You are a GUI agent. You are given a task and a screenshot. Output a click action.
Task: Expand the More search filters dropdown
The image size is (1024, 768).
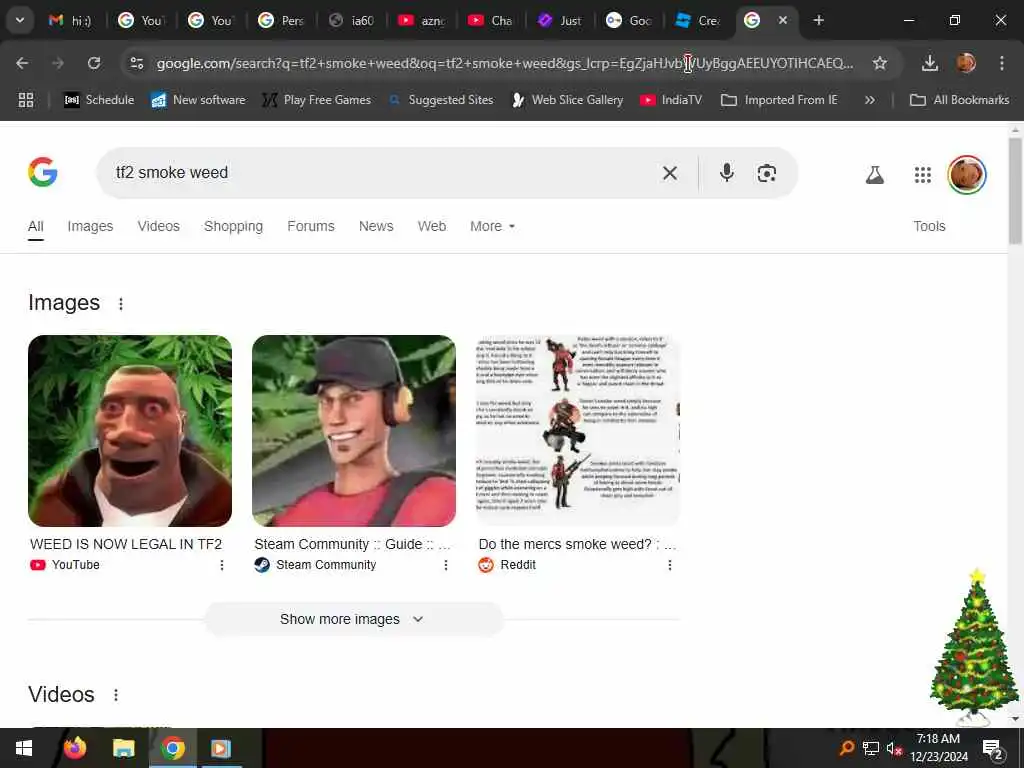[x=492, y=226]
